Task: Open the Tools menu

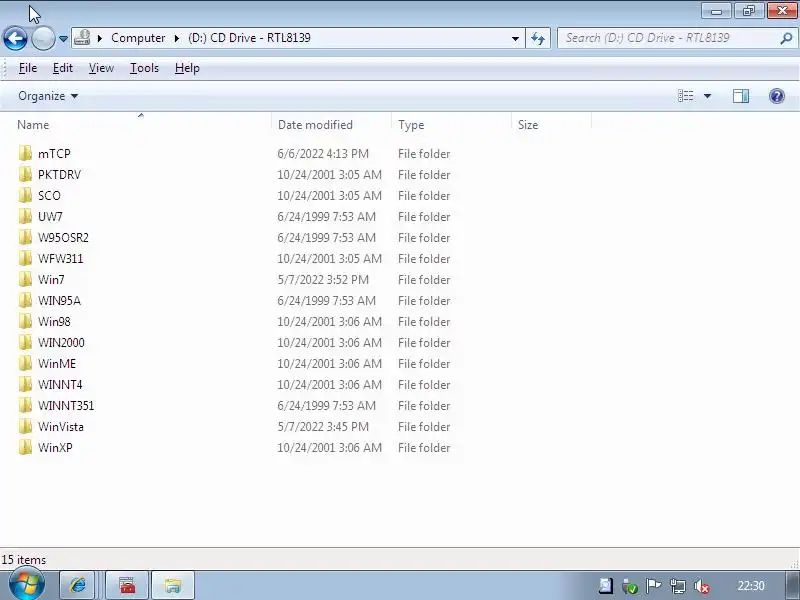Action: click(144, 68)
